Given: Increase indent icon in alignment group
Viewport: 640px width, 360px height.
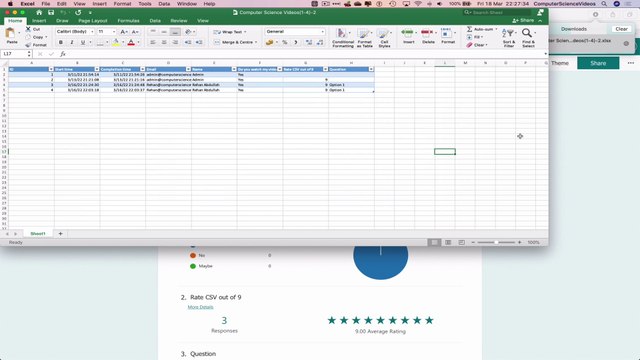Looking at the screenshot, I should pos(199,42).
